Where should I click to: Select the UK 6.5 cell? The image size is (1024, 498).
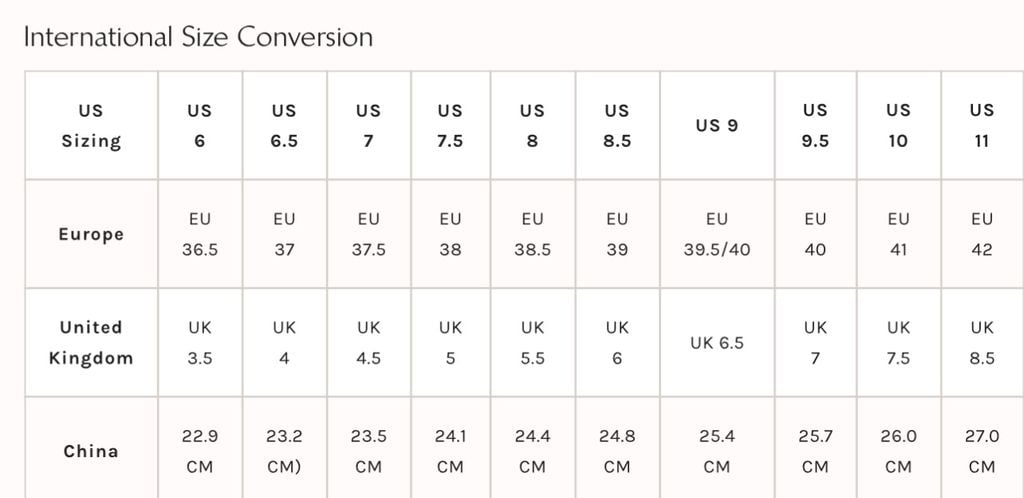coord(717,343)
